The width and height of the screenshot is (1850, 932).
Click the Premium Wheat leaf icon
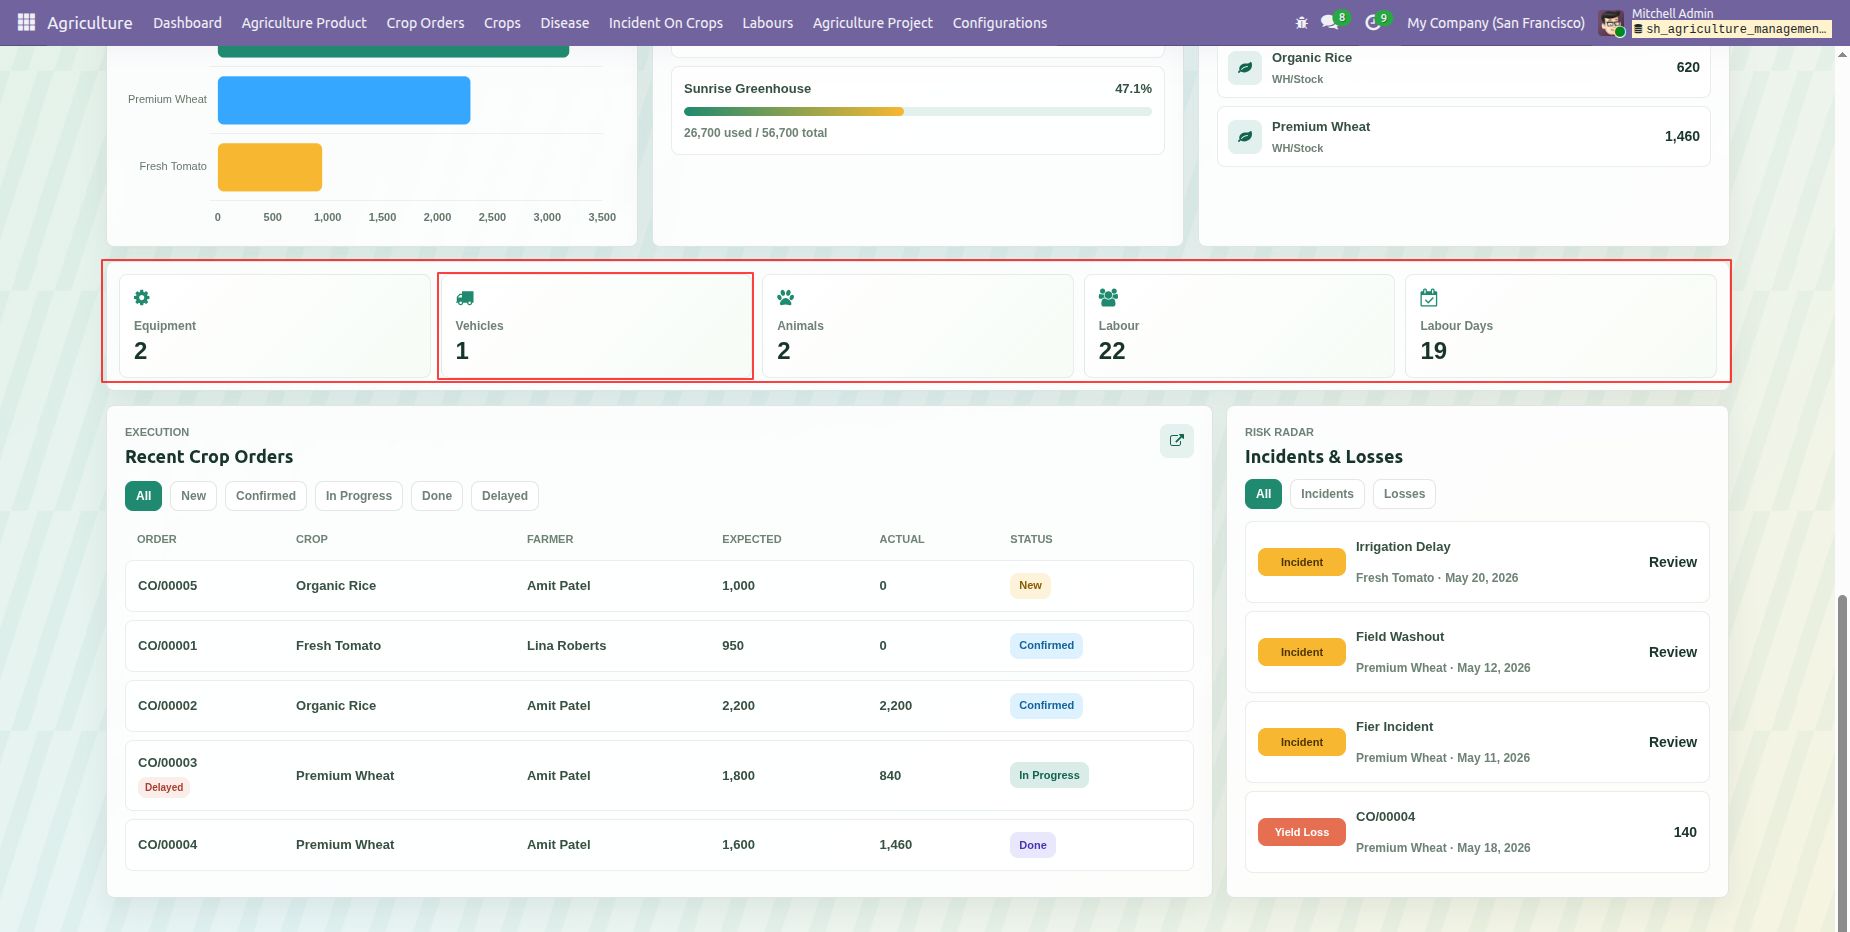point(1245,137)
